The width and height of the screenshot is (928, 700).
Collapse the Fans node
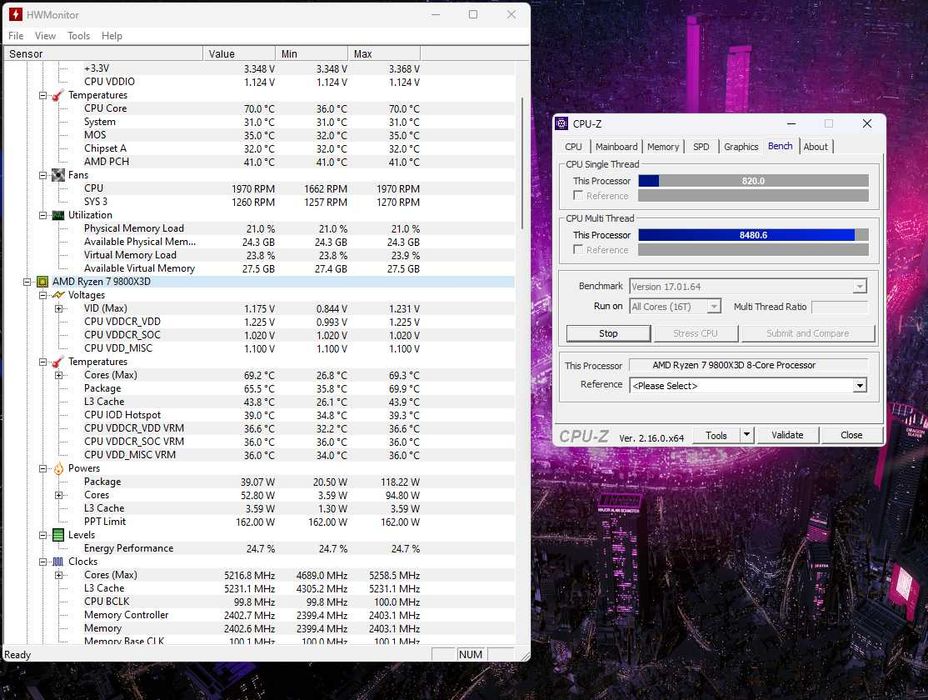coord(43,175)
